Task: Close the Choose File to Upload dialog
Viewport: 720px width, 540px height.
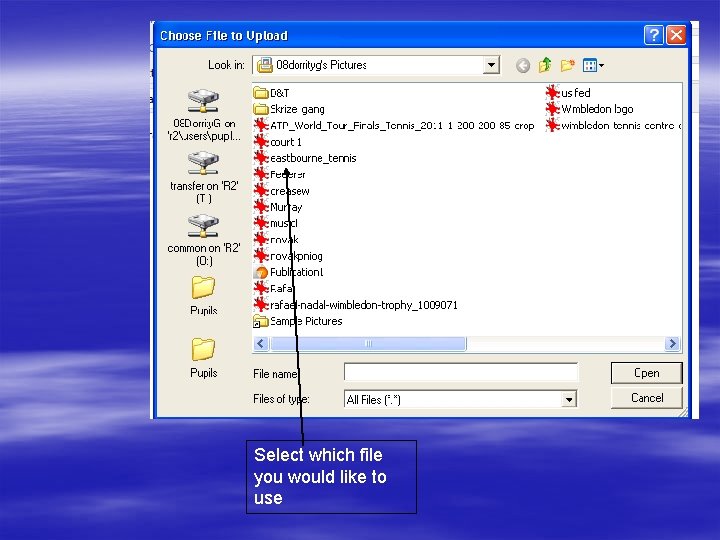Action: [676, 35]
